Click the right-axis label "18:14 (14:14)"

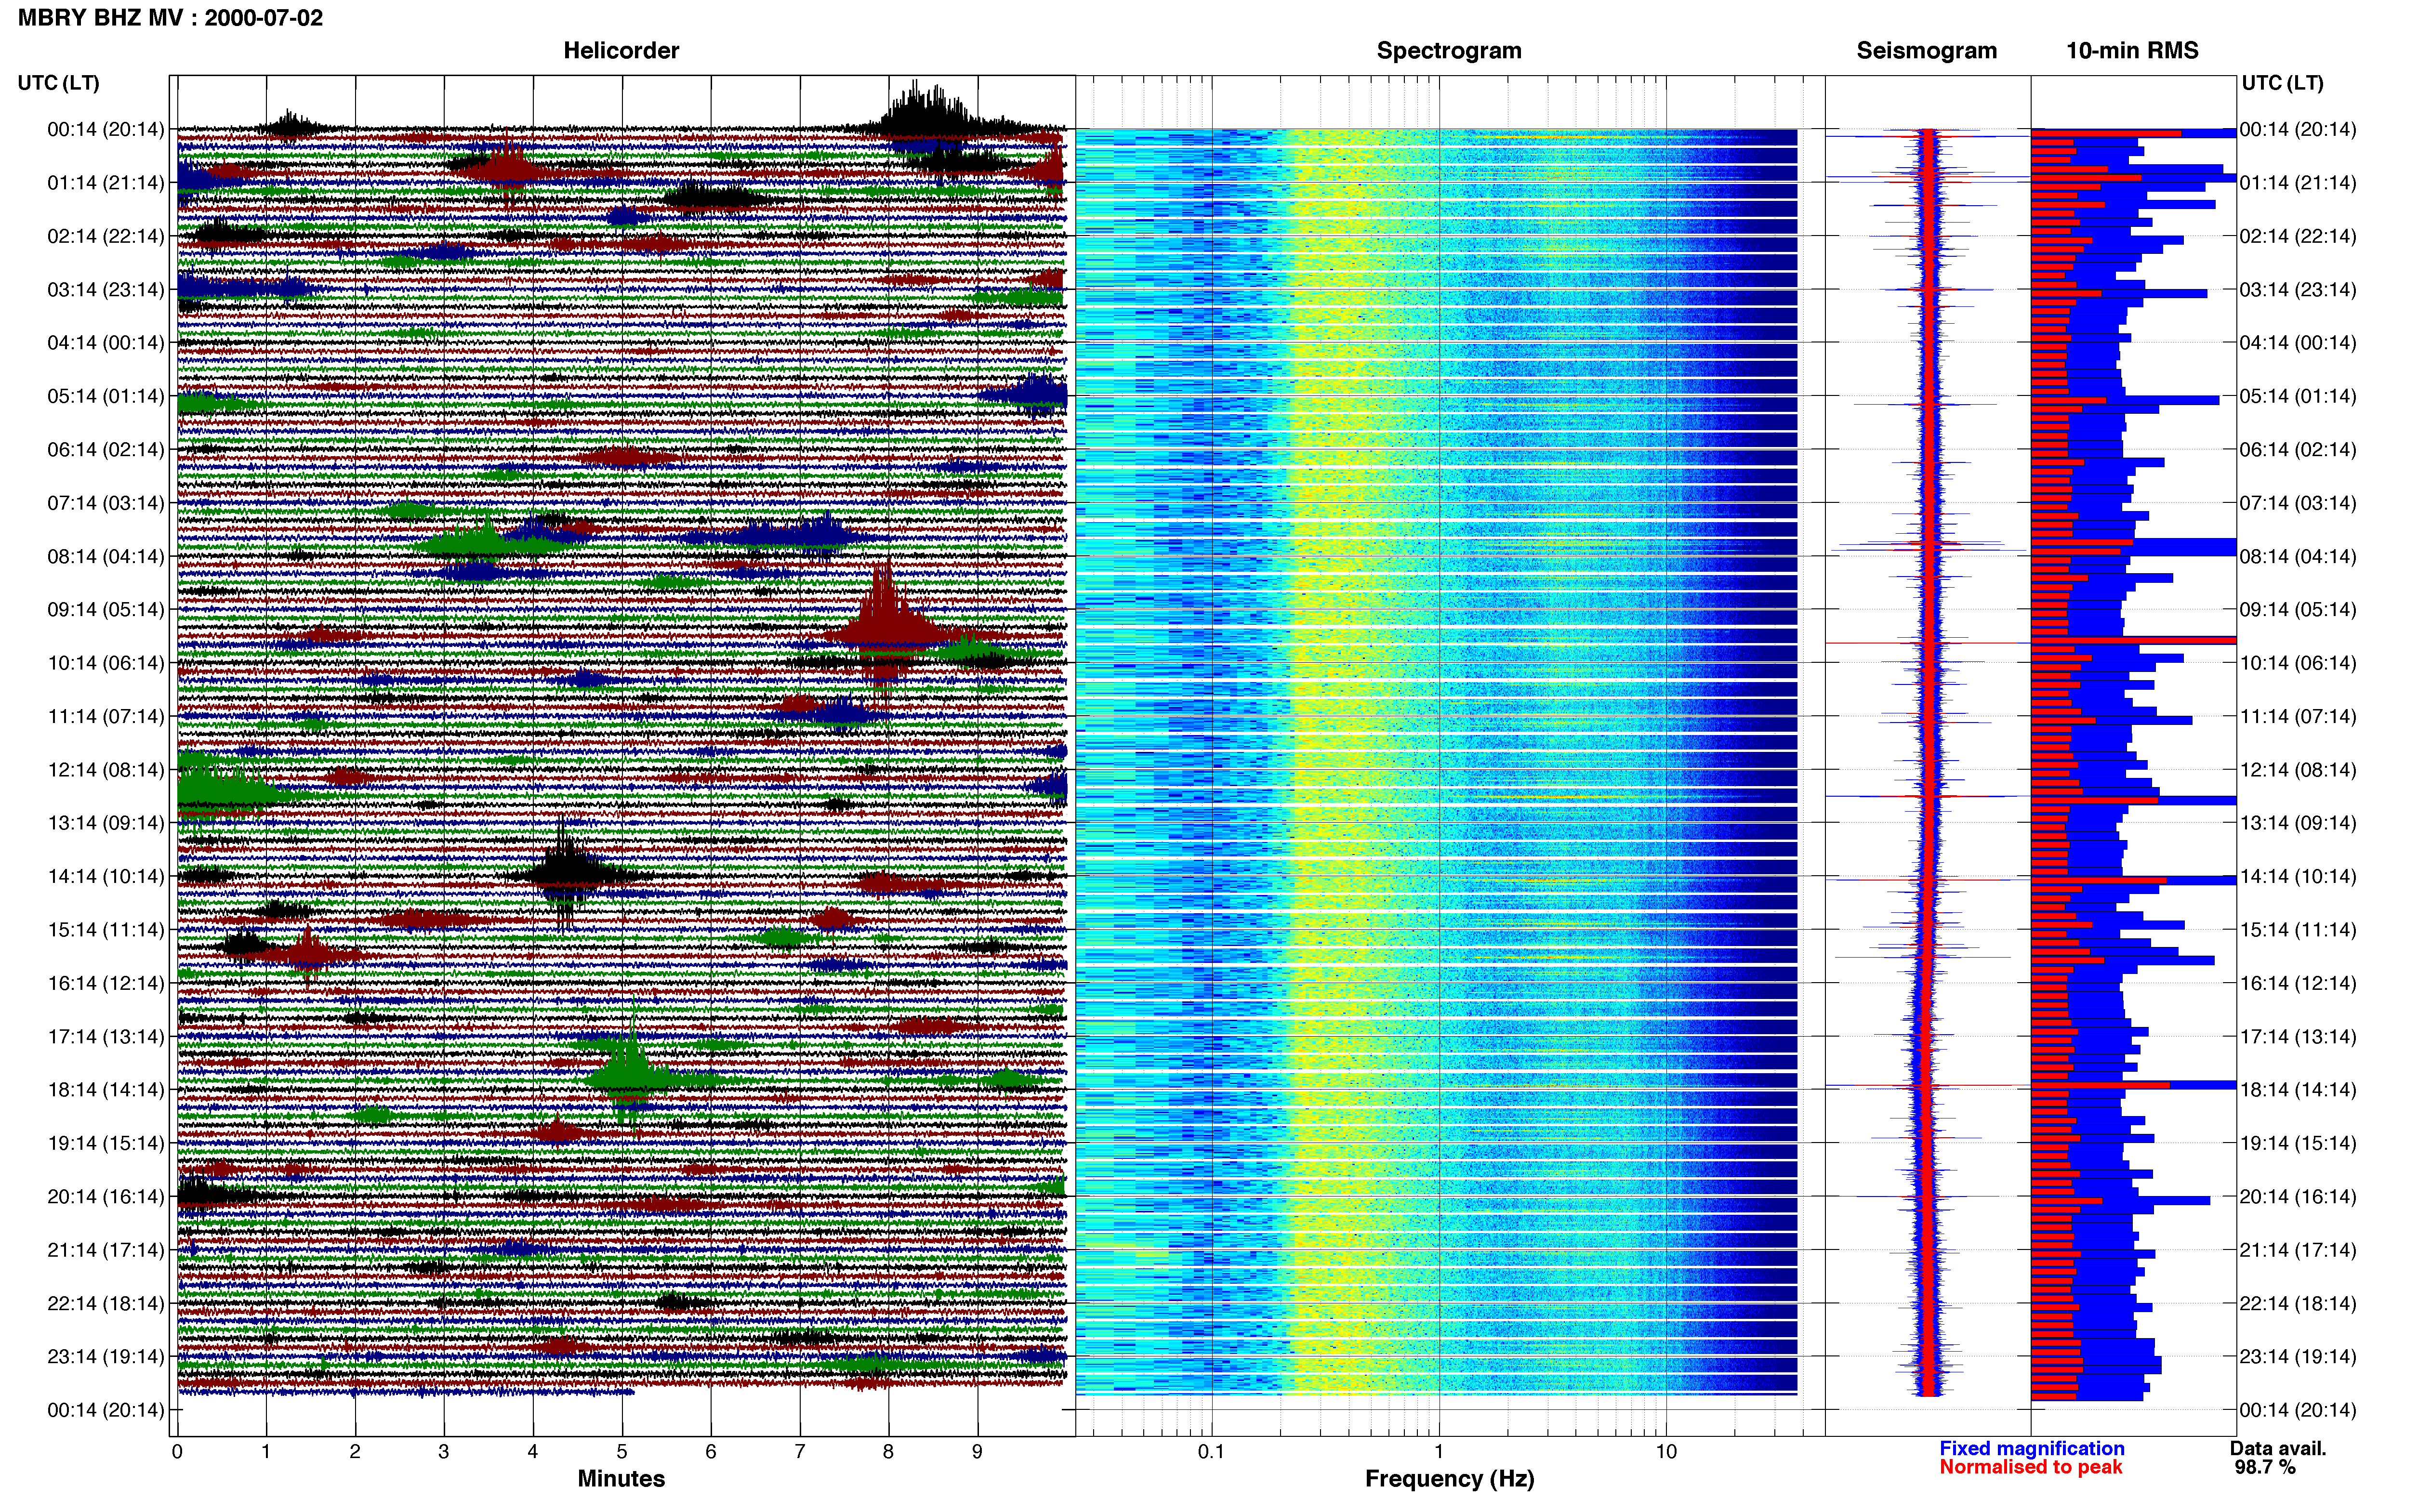(2298, 1090)
